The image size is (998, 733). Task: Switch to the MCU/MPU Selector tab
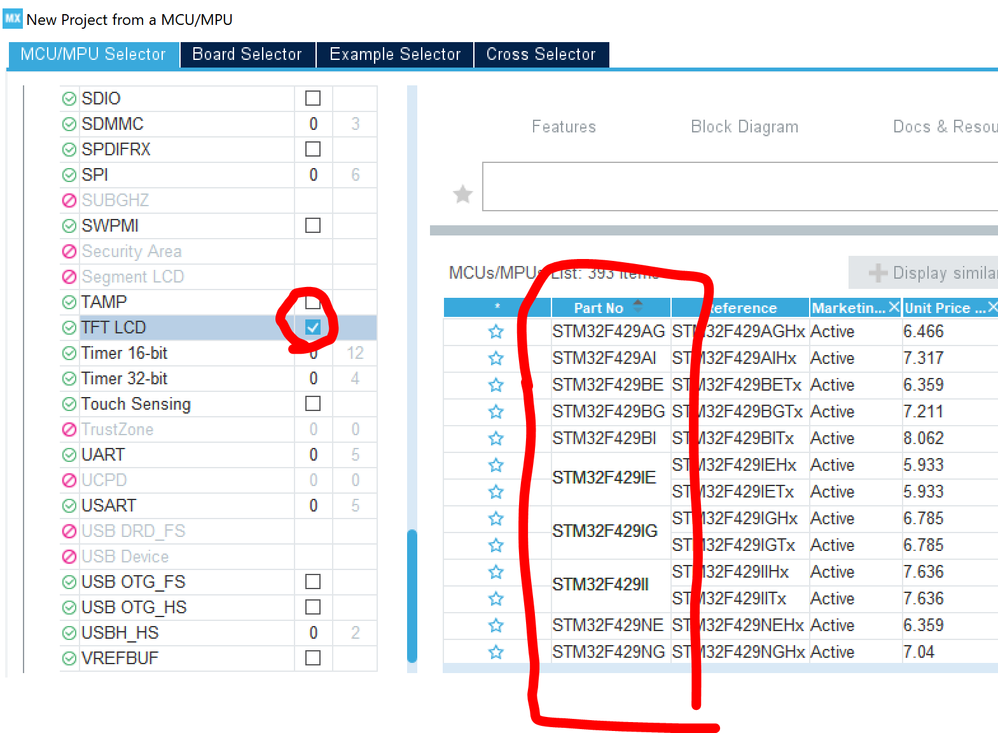[x=93, y=55]
